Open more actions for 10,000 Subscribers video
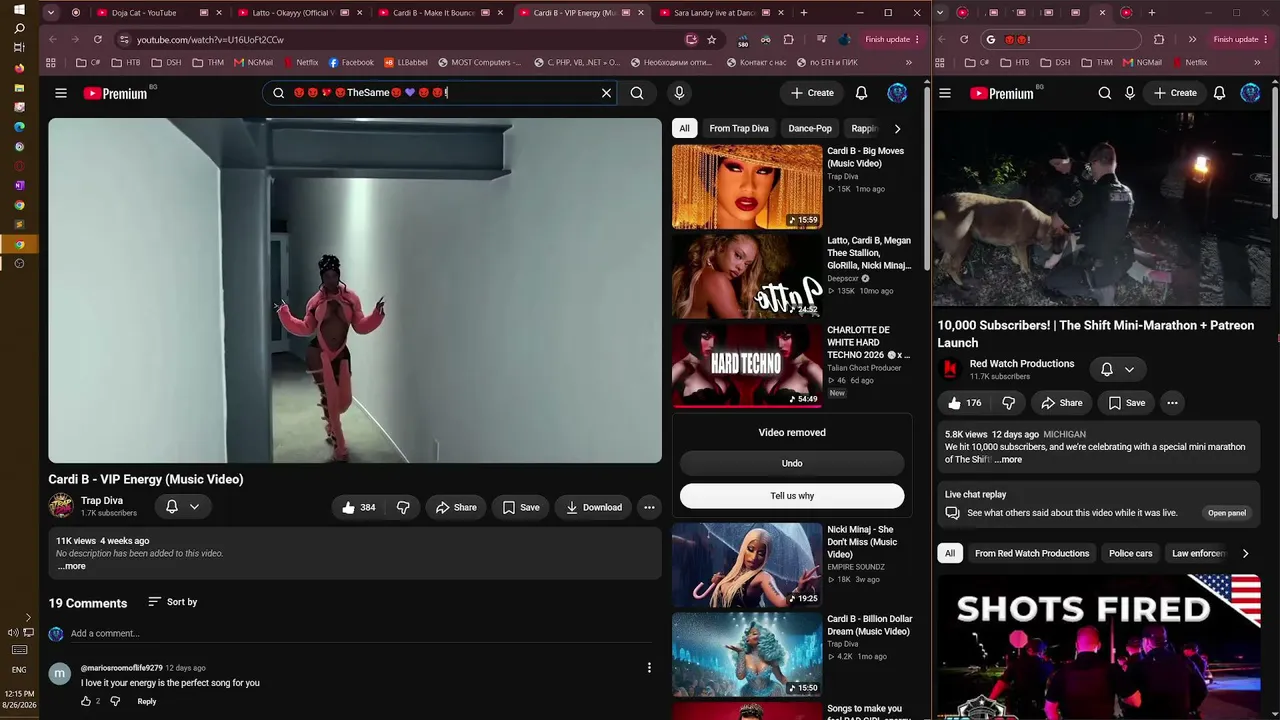 click(x=1172, y=403)
